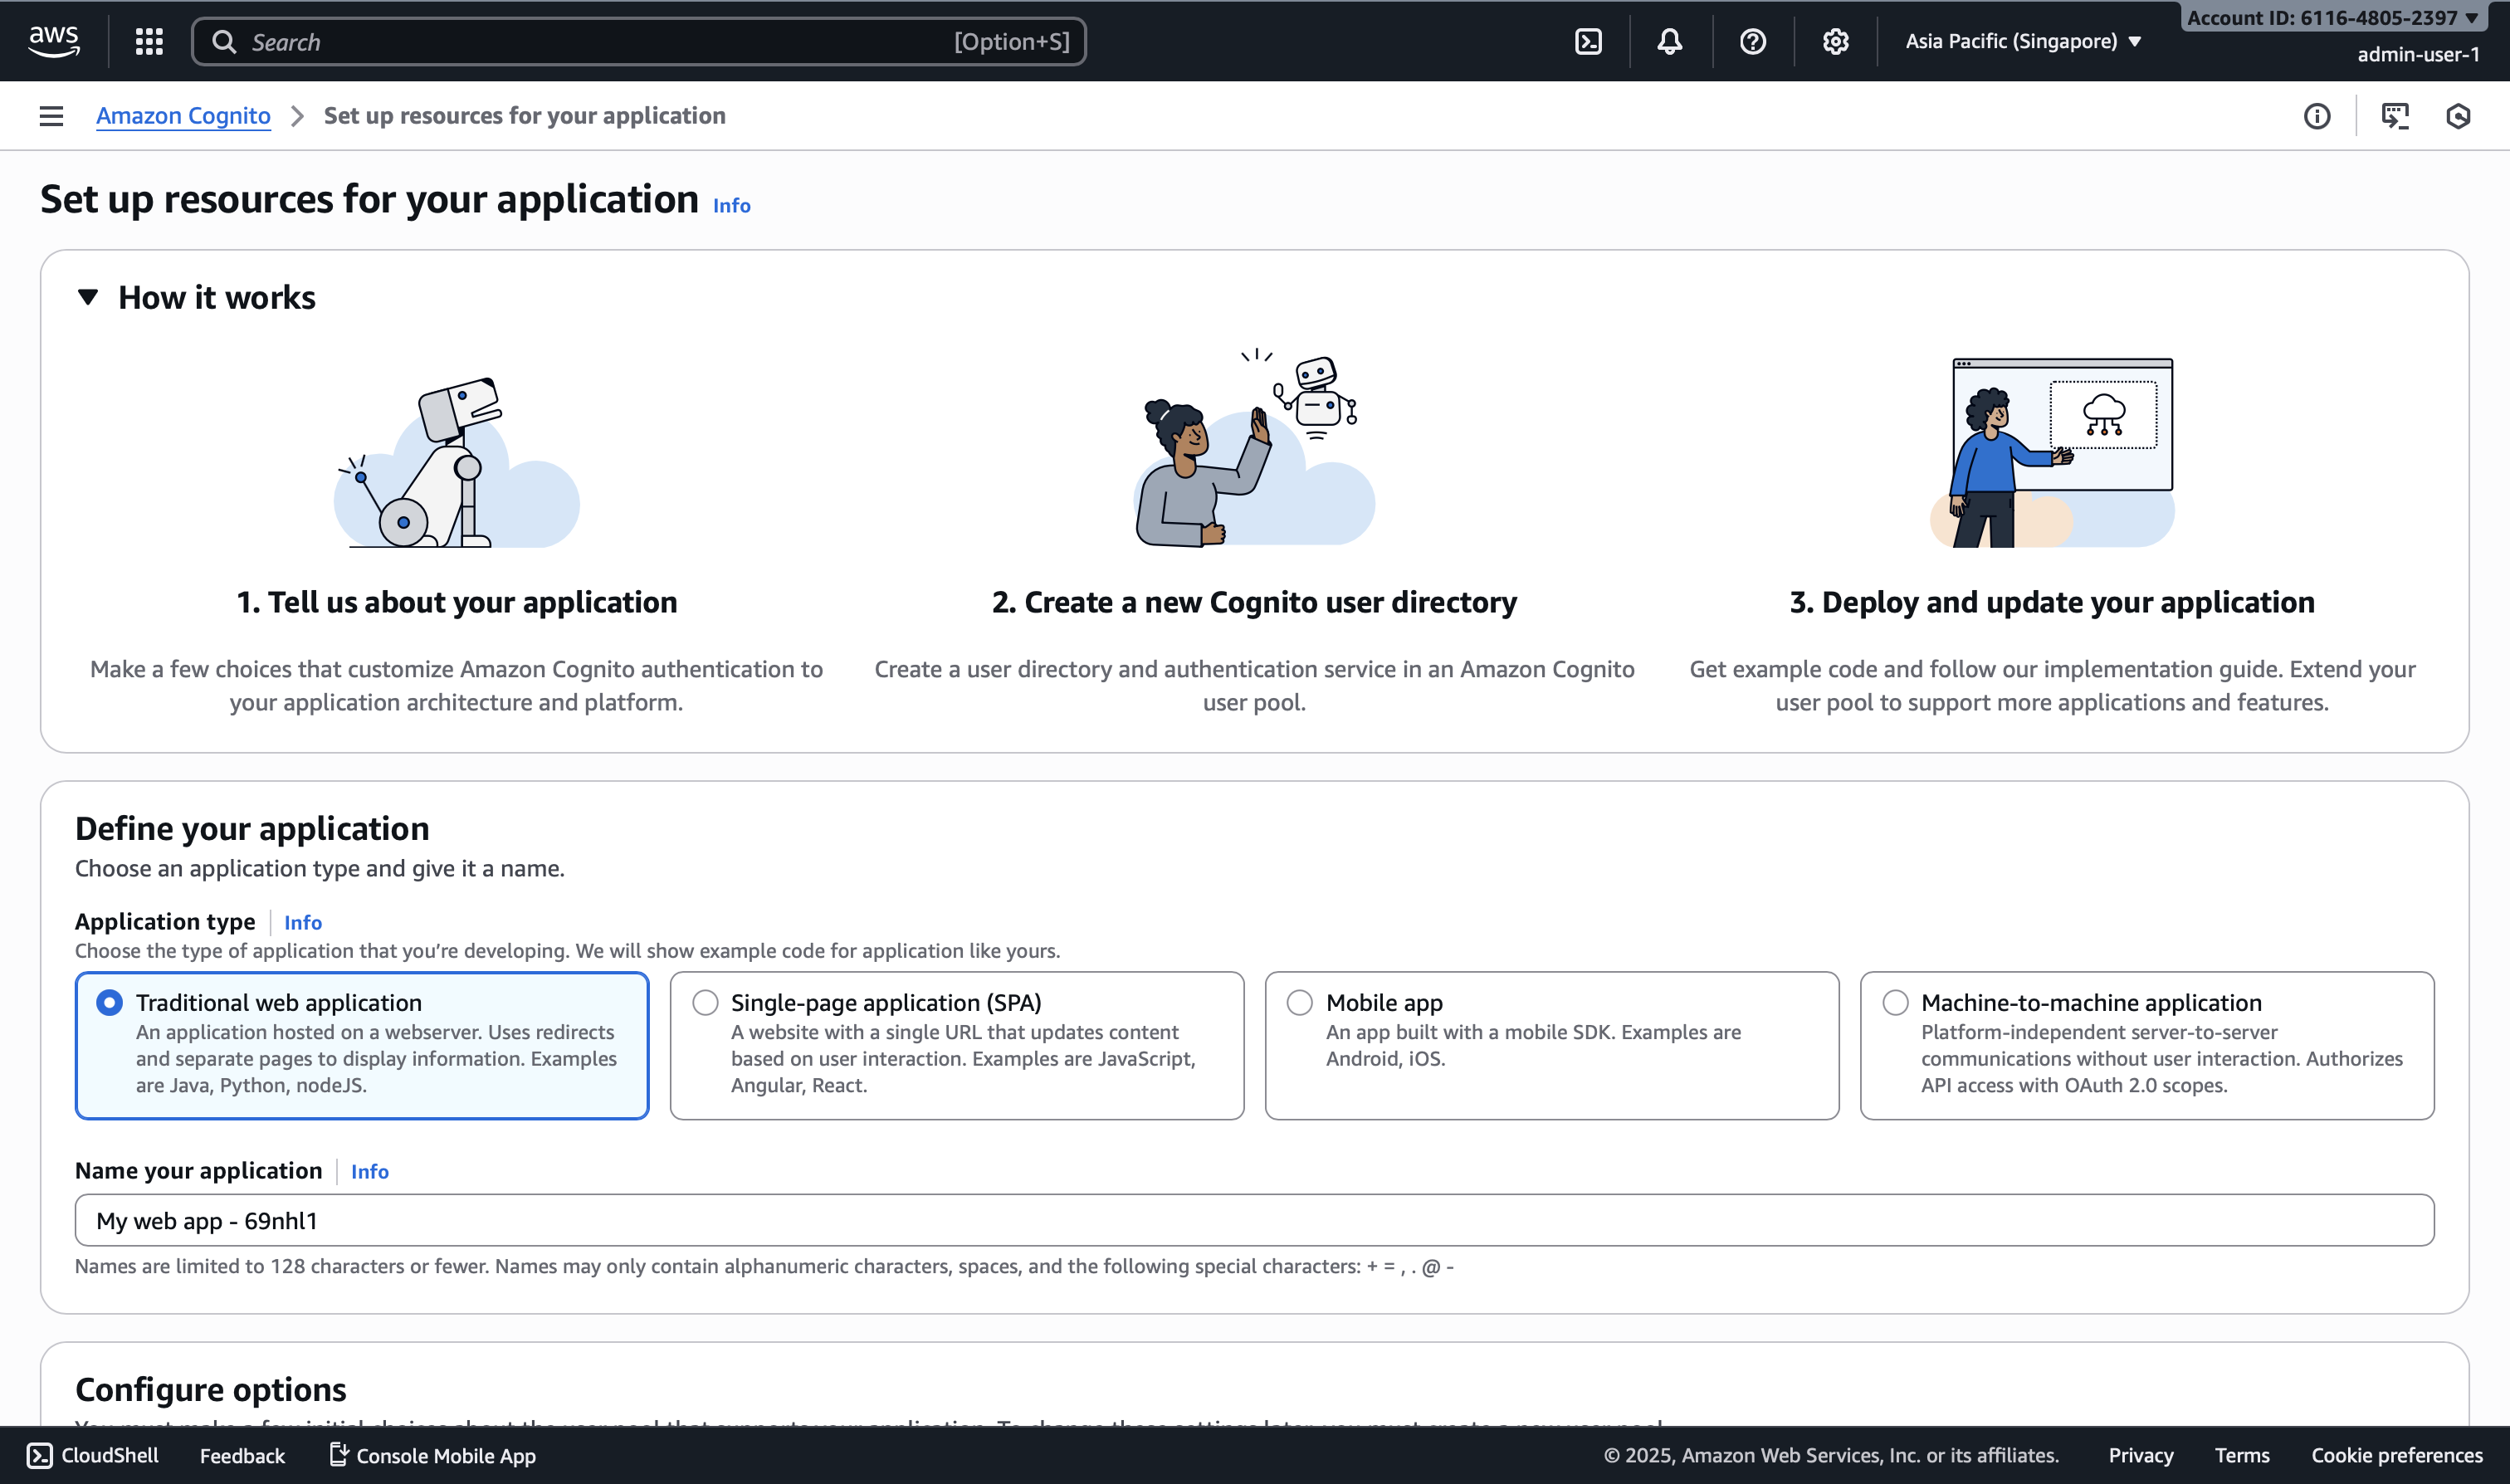The image size is (2510, 1484).
Task: Open the settings gear icon
Action: [x=1835, y=41]
